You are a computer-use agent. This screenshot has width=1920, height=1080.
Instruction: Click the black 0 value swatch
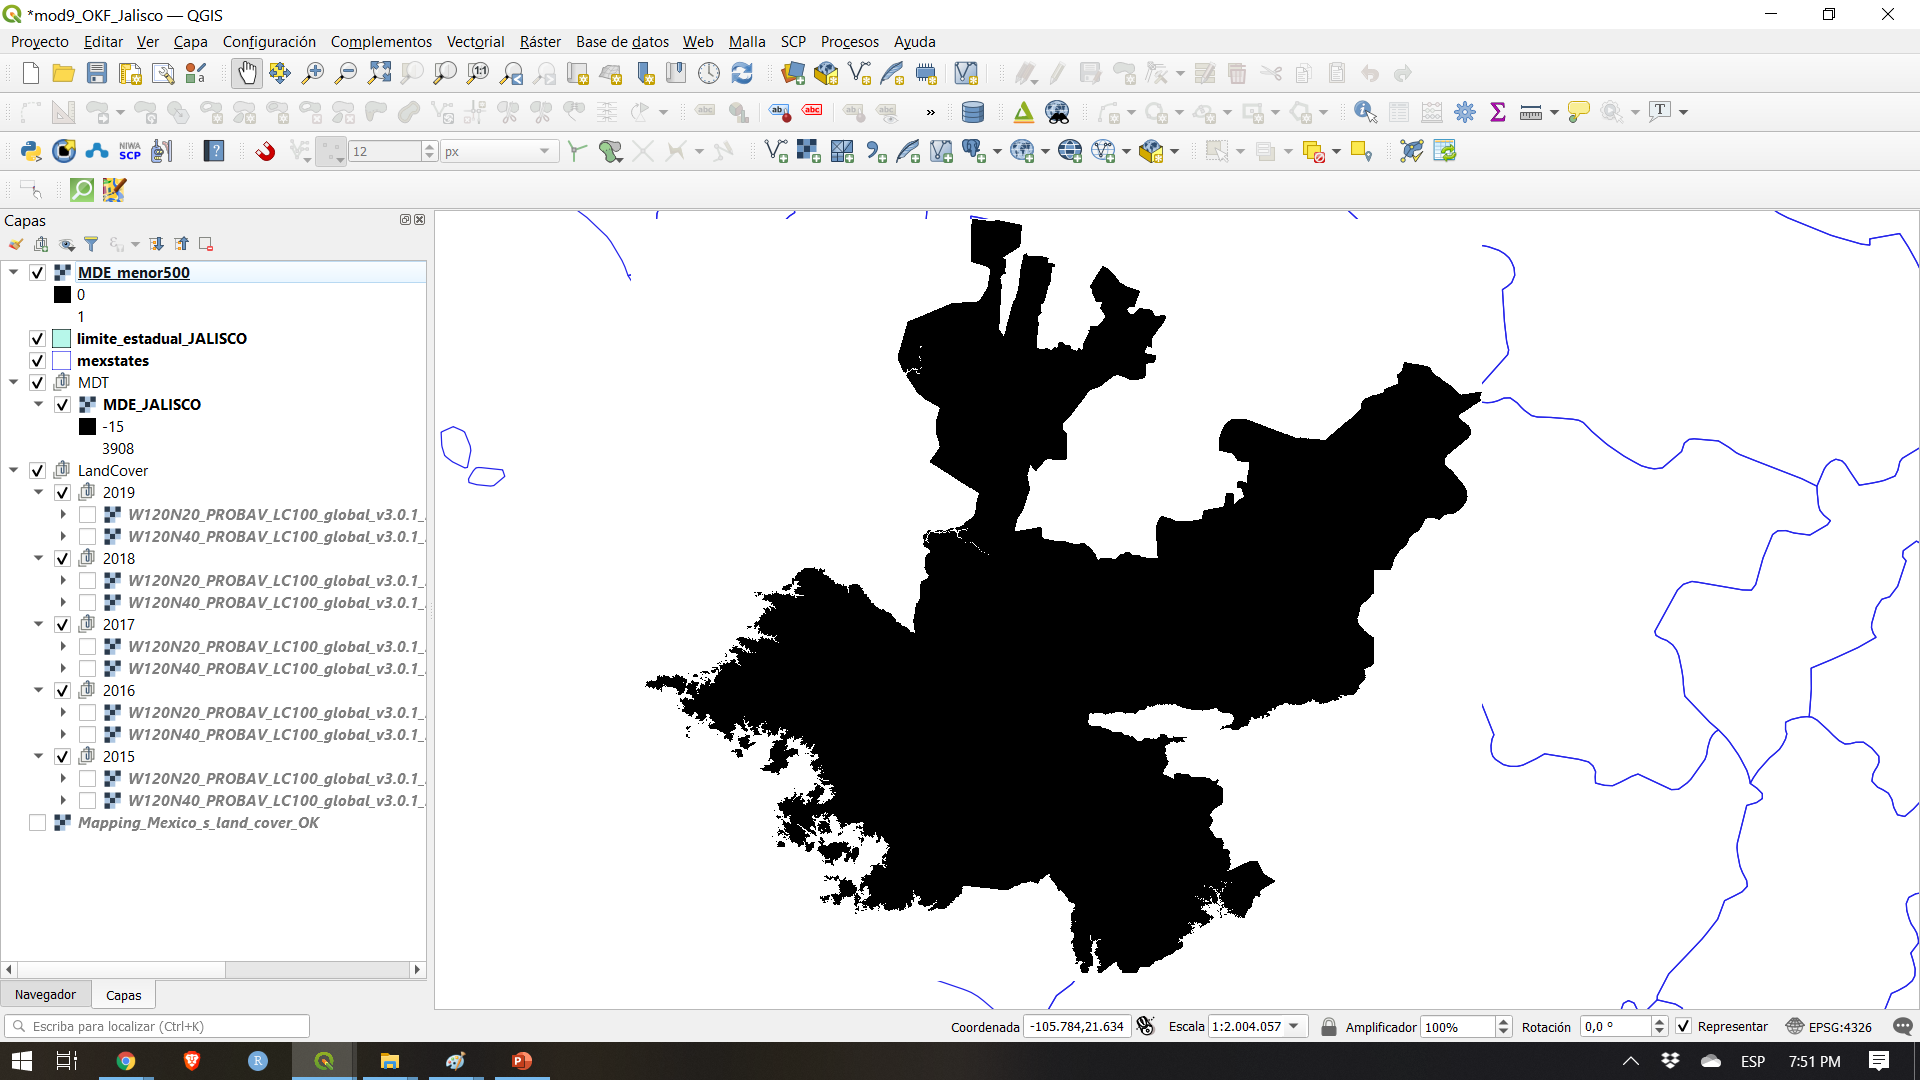pos(62,294)
